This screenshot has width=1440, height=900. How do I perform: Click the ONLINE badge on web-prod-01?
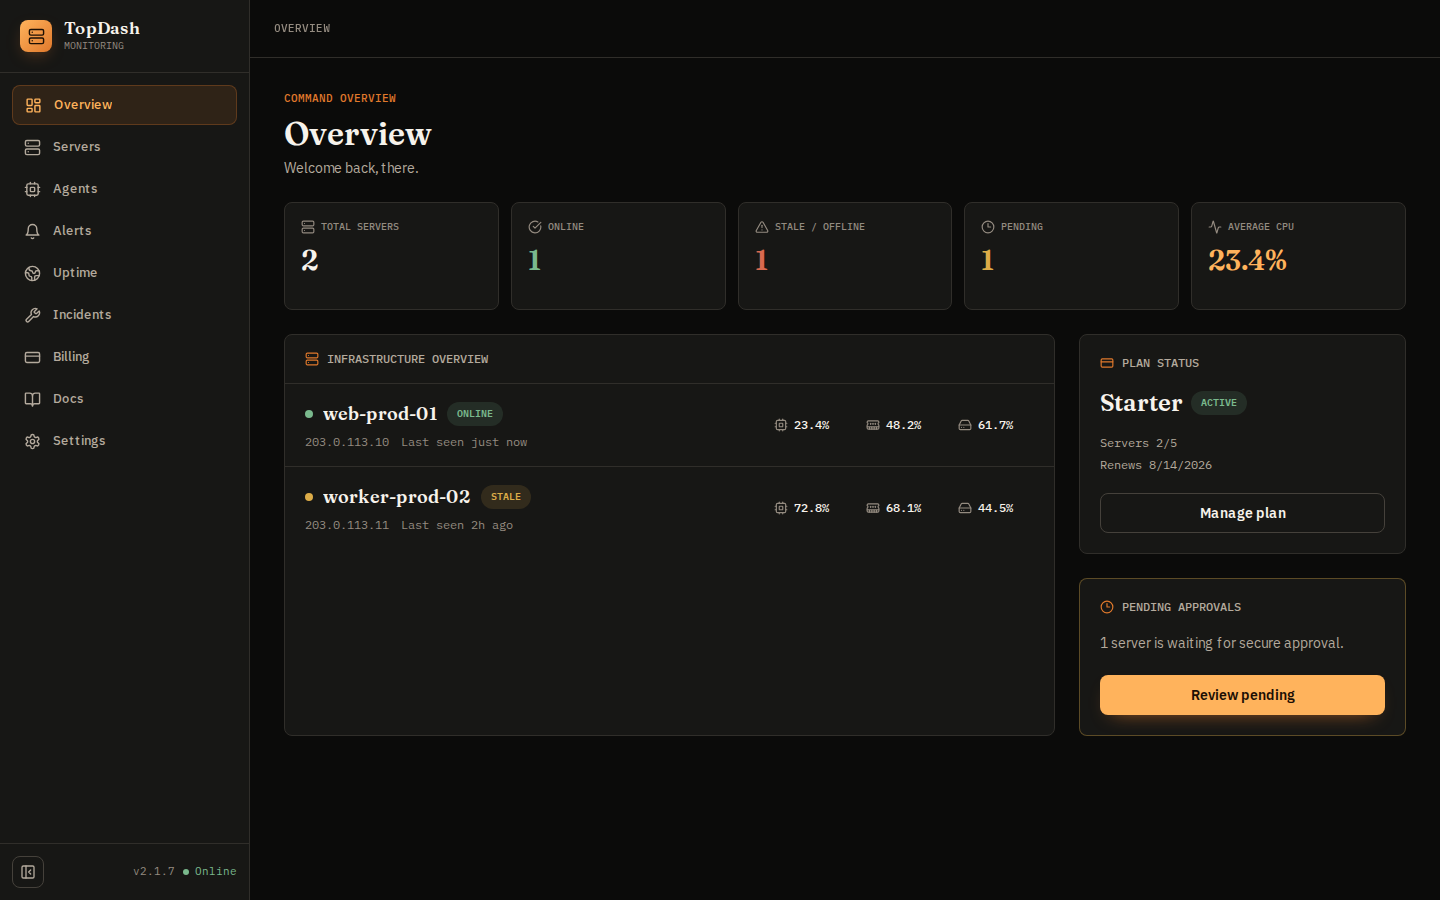(x=475, y=414)
